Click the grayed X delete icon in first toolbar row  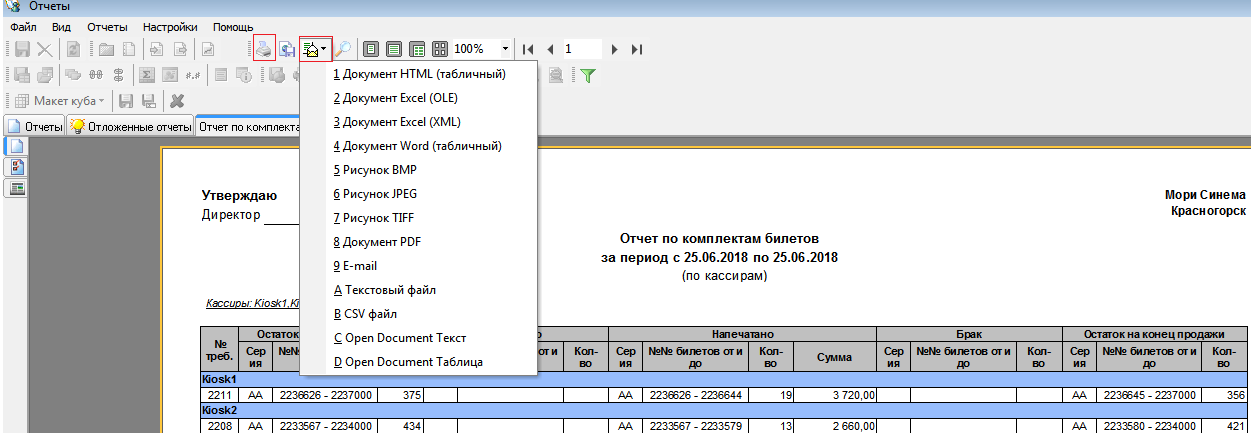pos(45,48)
